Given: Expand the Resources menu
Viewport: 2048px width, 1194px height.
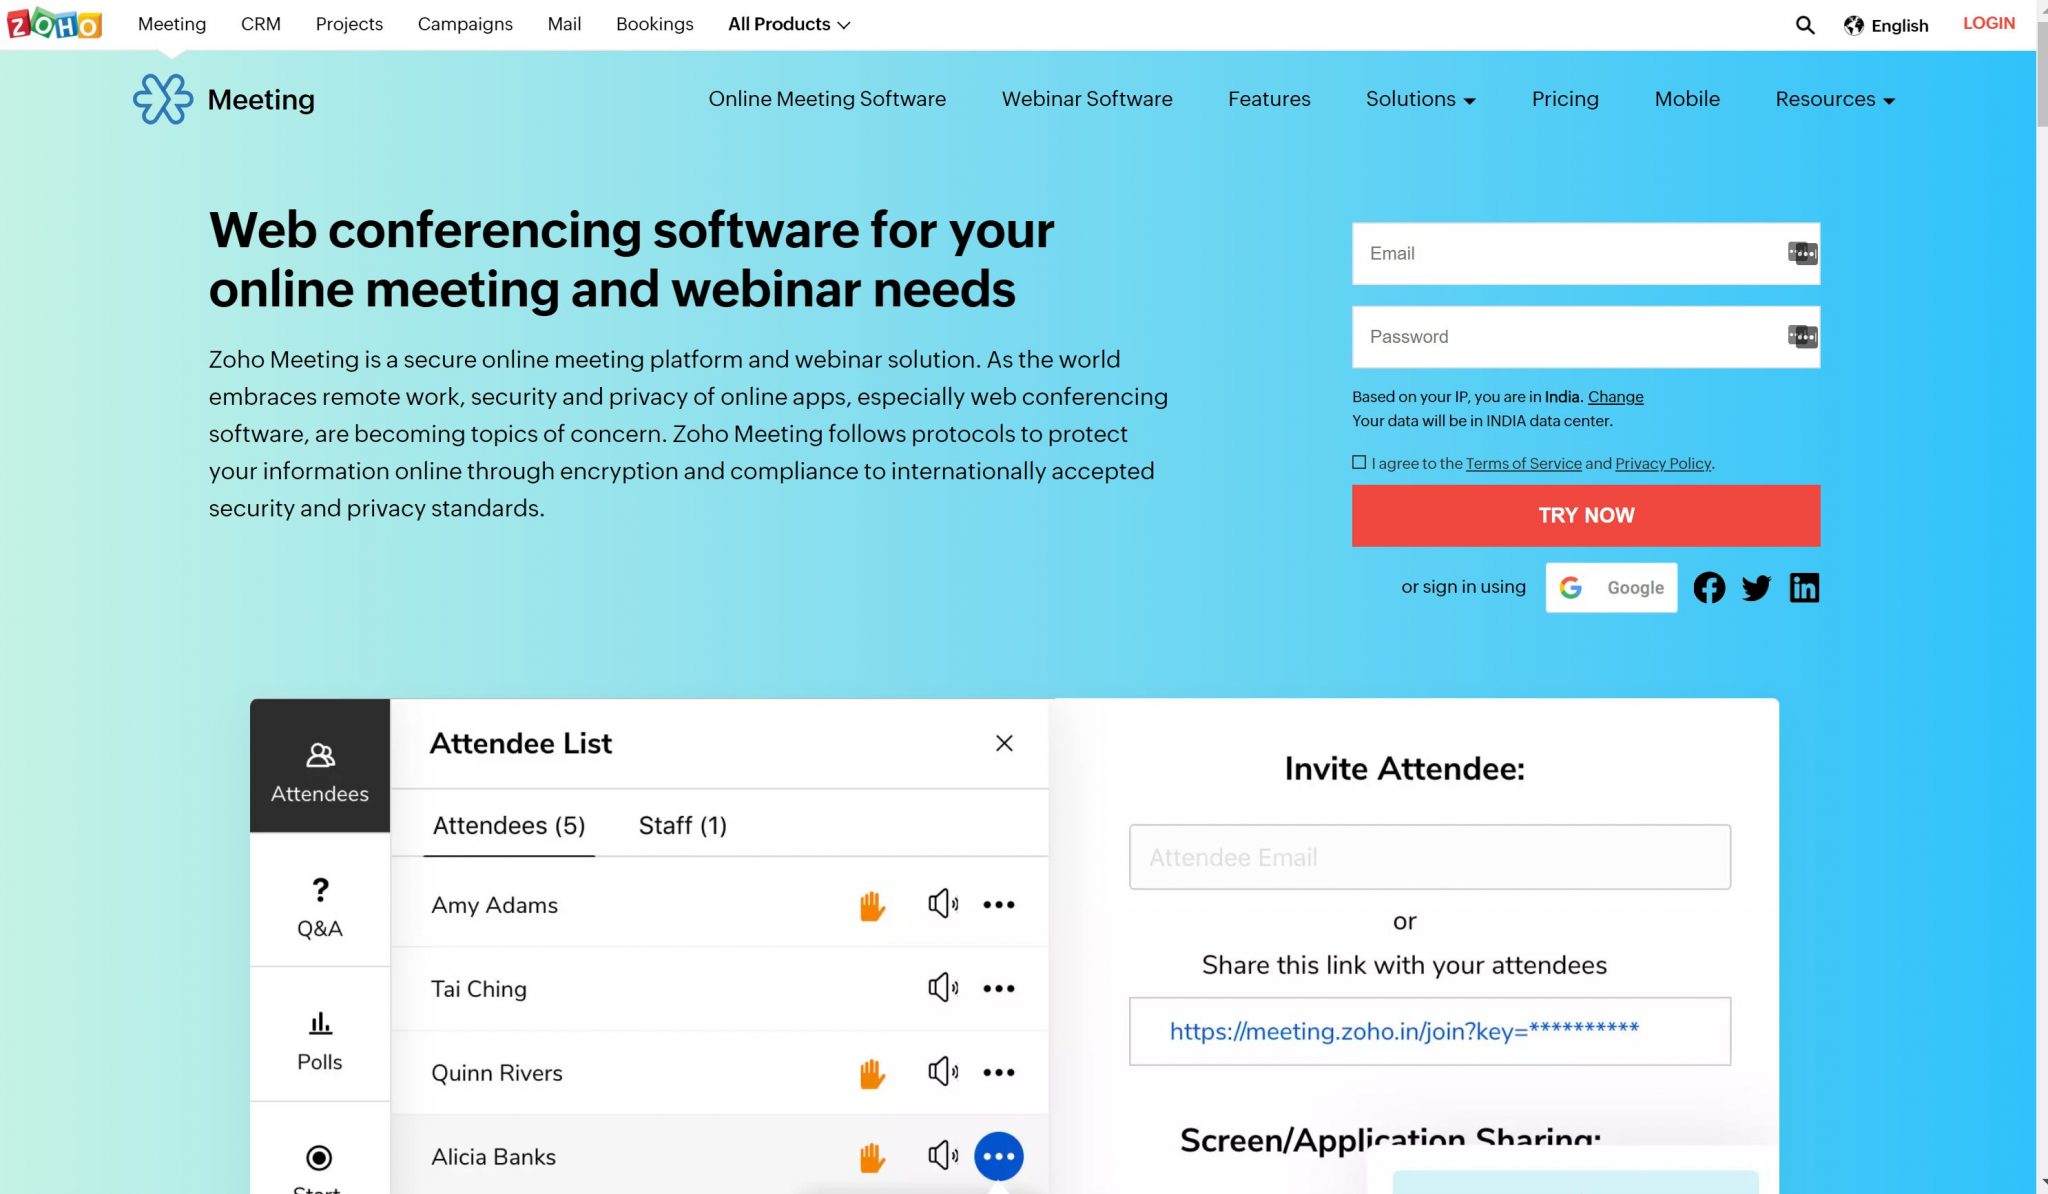Looking at the screenshot, I should click(x=1835, y=99).
